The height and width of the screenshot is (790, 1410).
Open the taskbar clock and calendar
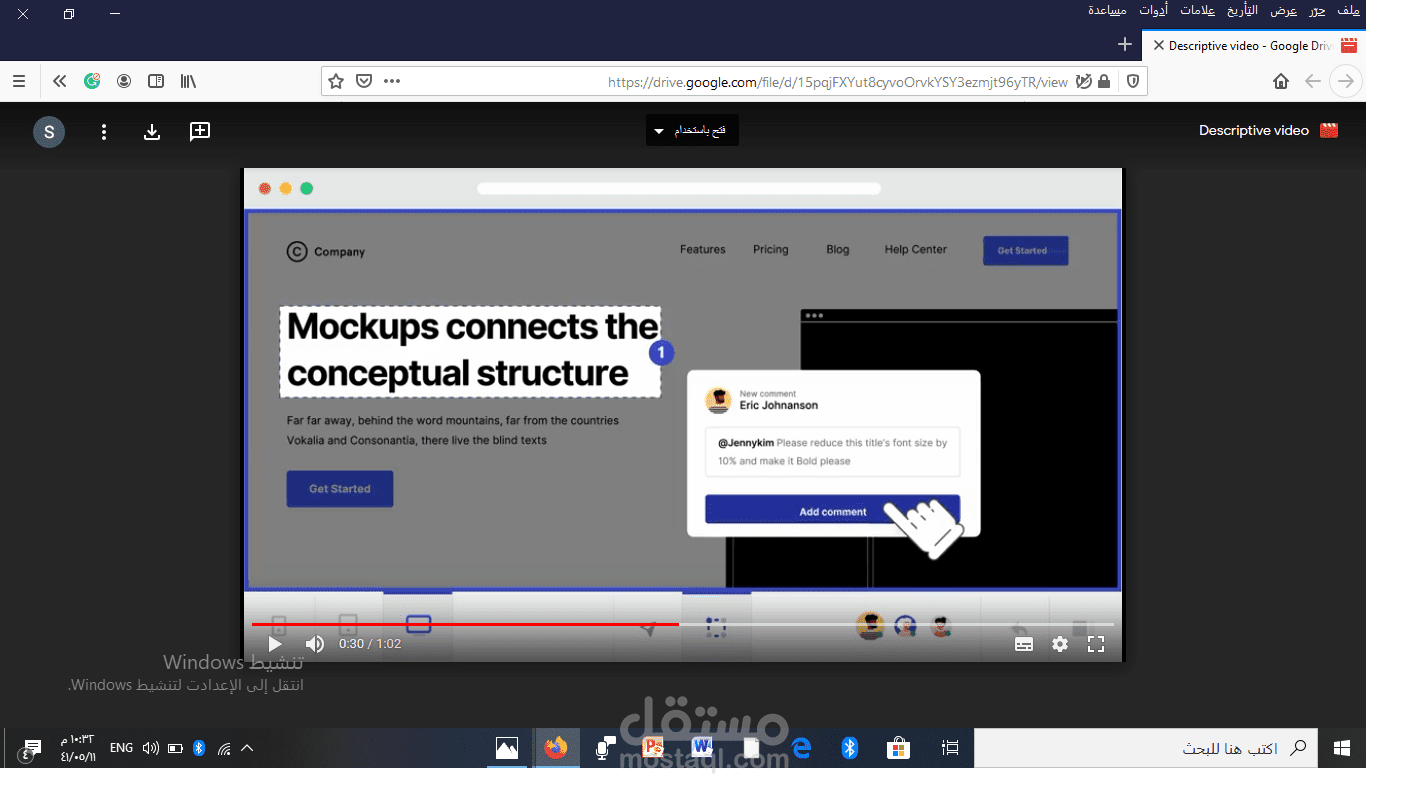78,748
